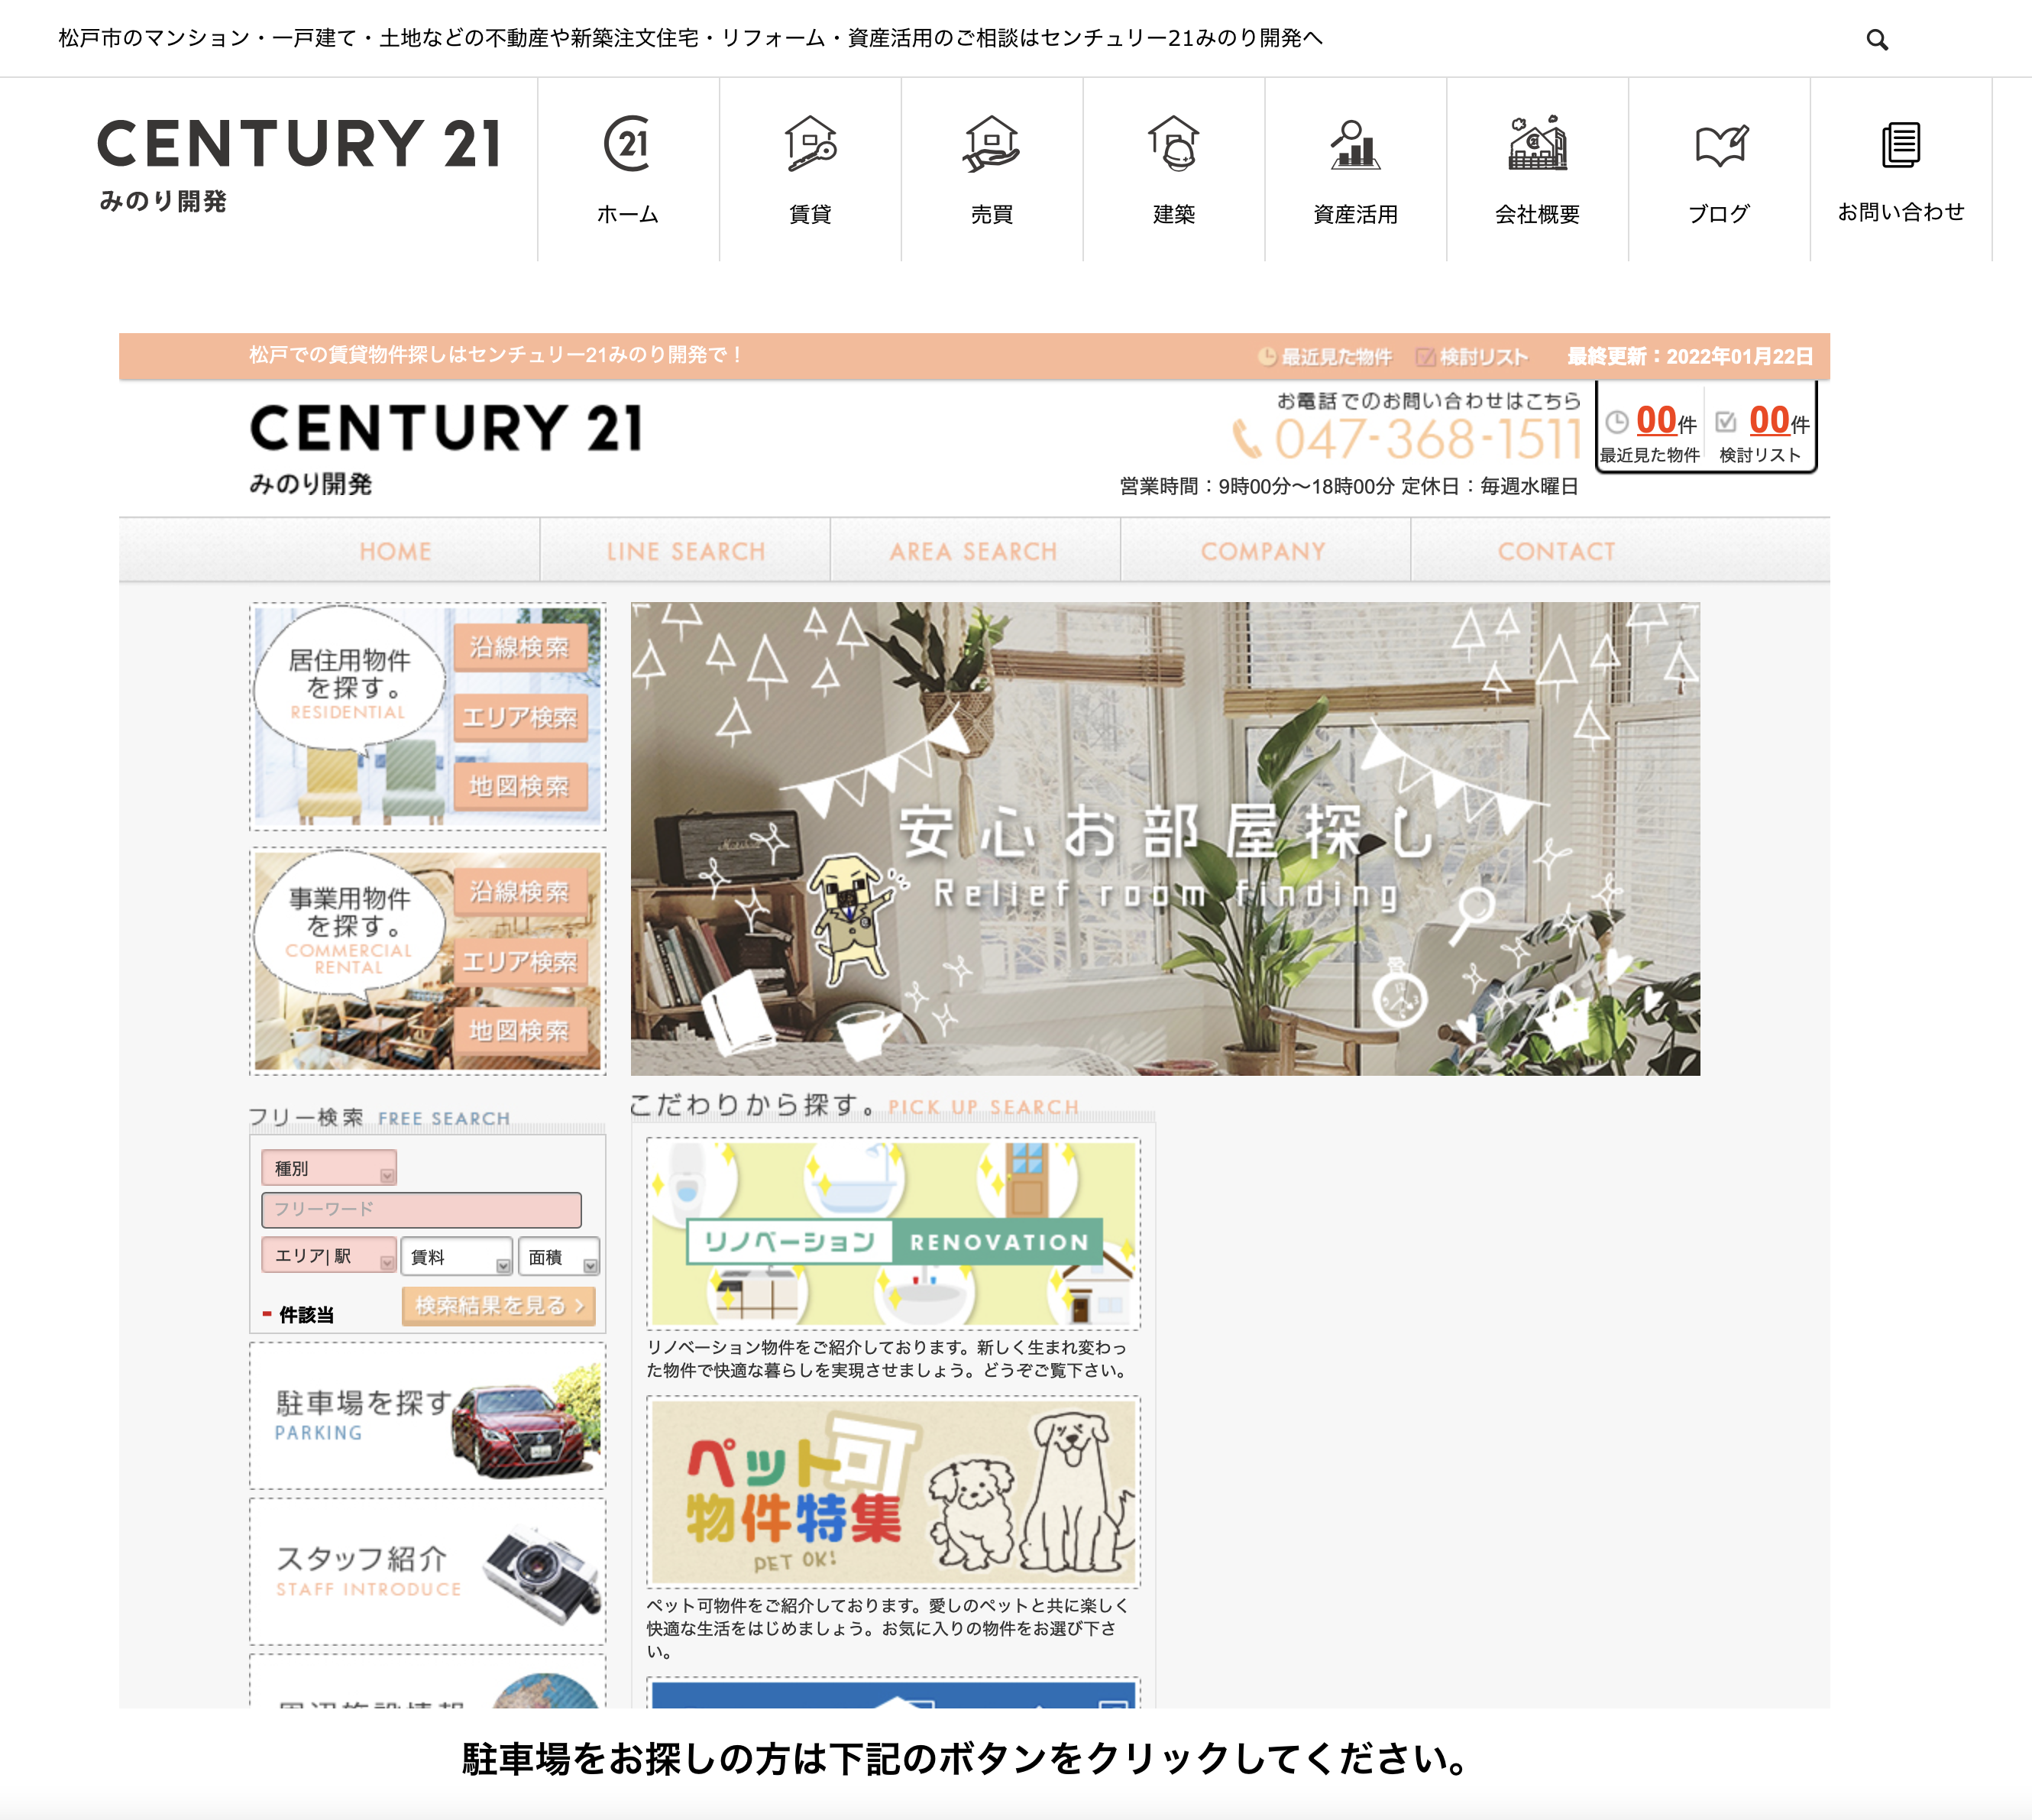Expand the 賃料 dropdown

456,1256
